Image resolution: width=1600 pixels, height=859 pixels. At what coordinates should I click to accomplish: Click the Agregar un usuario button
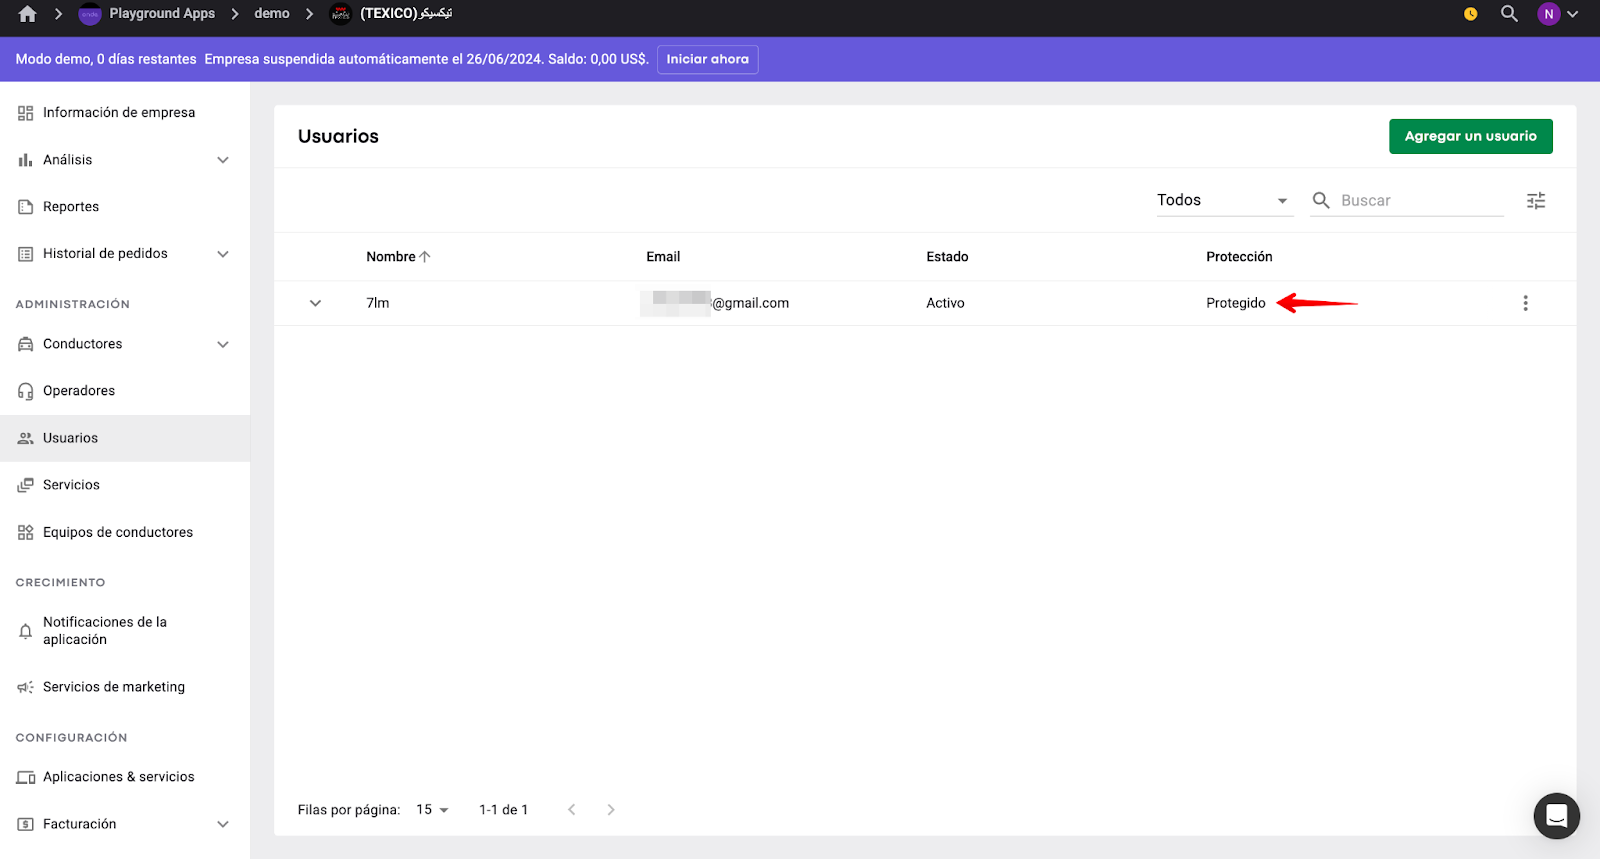[1470, 136]
